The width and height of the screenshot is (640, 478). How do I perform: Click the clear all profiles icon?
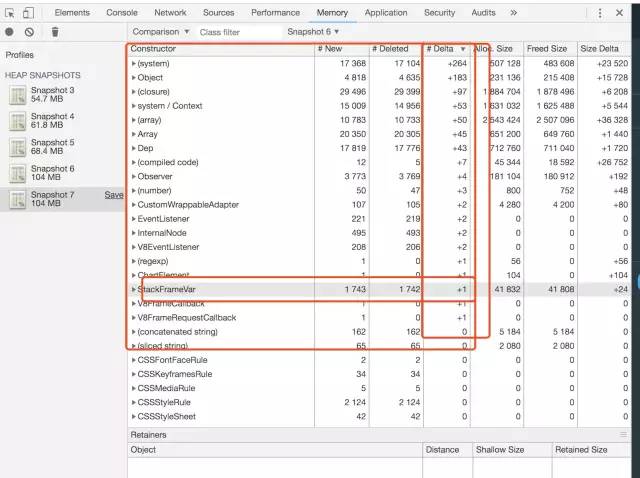29,32
